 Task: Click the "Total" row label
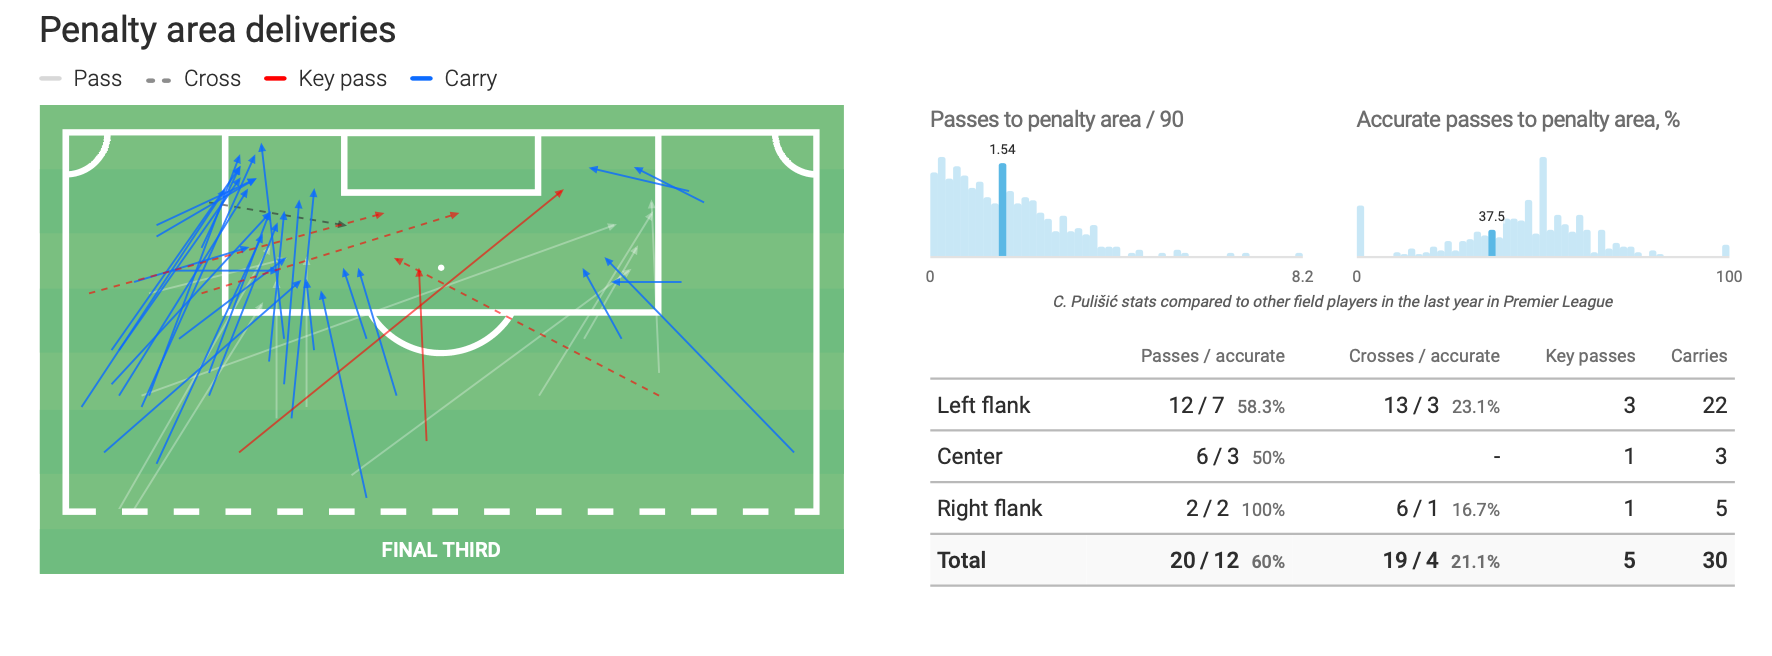point(961,561)
